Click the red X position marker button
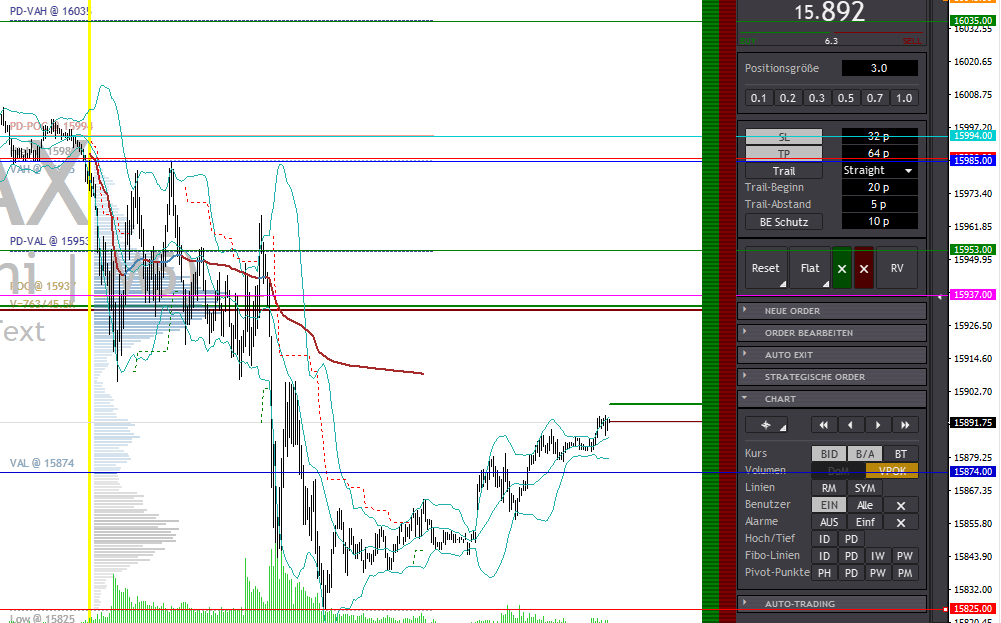 pos(864,268)
